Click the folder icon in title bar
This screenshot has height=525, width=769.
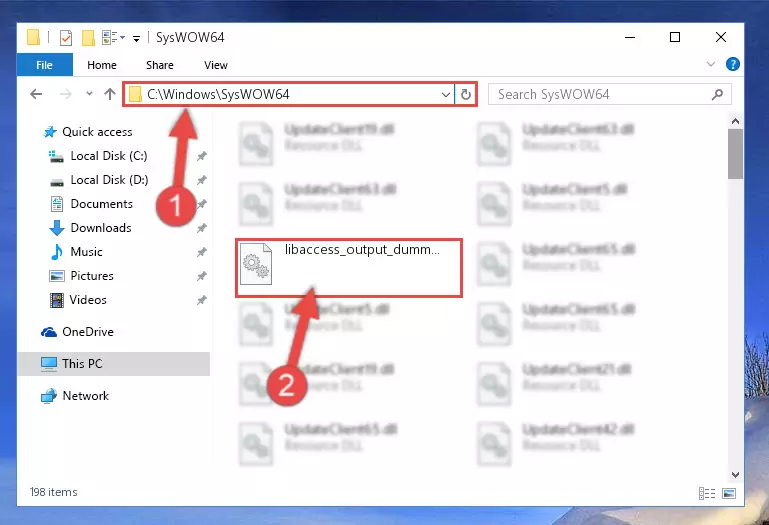[33, 37]
